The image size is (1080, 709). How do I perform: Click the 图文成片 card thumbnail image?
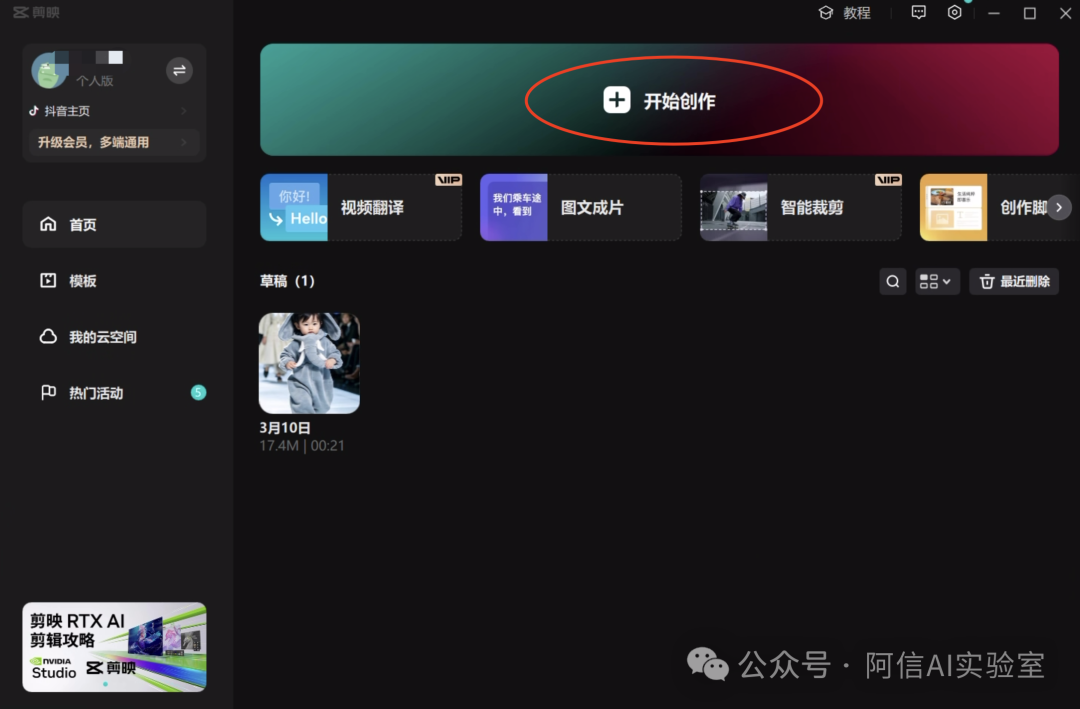514,207
